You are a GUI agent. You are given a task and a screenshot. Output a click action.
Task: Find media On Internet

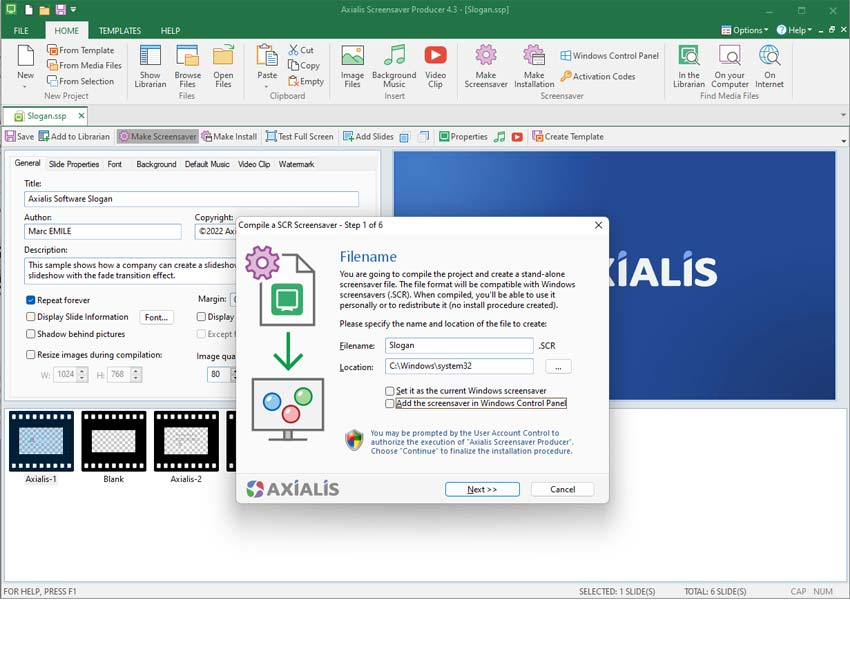coord(769,66)
